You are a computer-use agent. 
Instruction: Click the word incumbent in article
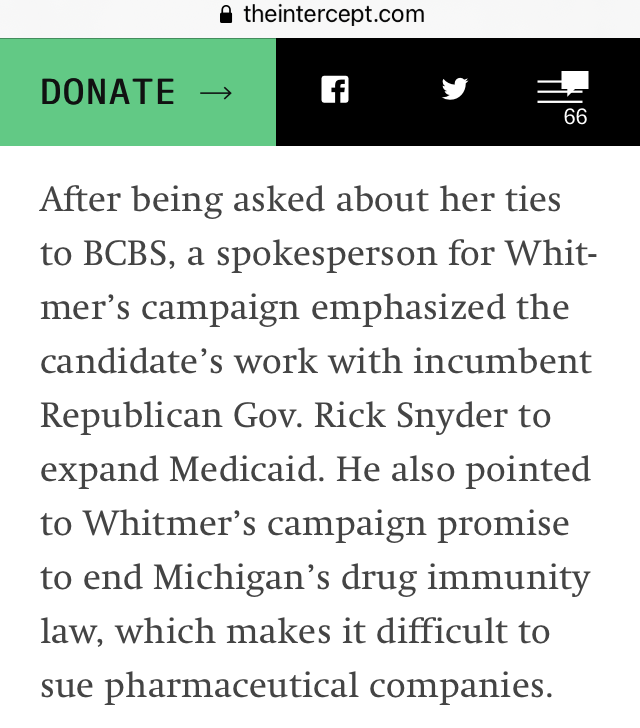[503, 361]
